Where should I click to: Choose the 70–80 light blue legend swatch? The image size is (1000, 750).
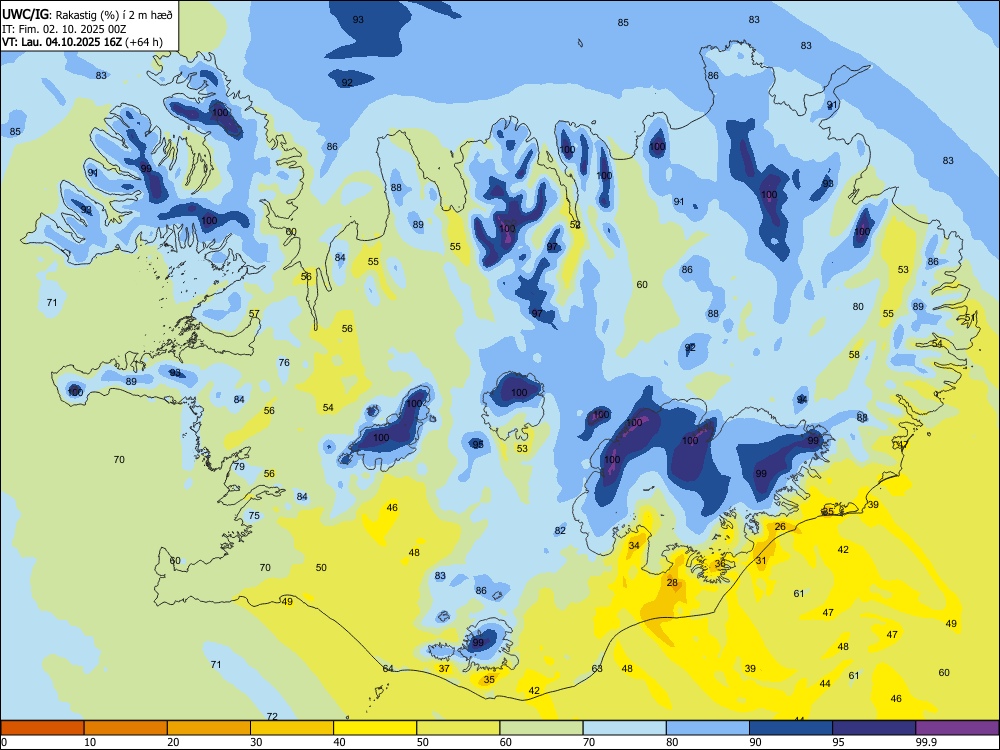[x=624, y=728]
